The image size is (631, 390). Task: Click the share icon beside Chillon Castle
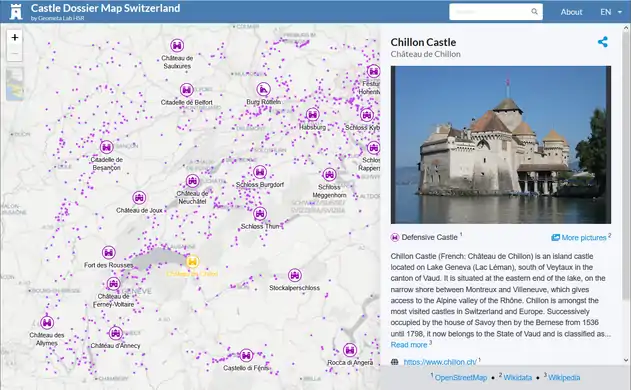[x=602, y=42]
